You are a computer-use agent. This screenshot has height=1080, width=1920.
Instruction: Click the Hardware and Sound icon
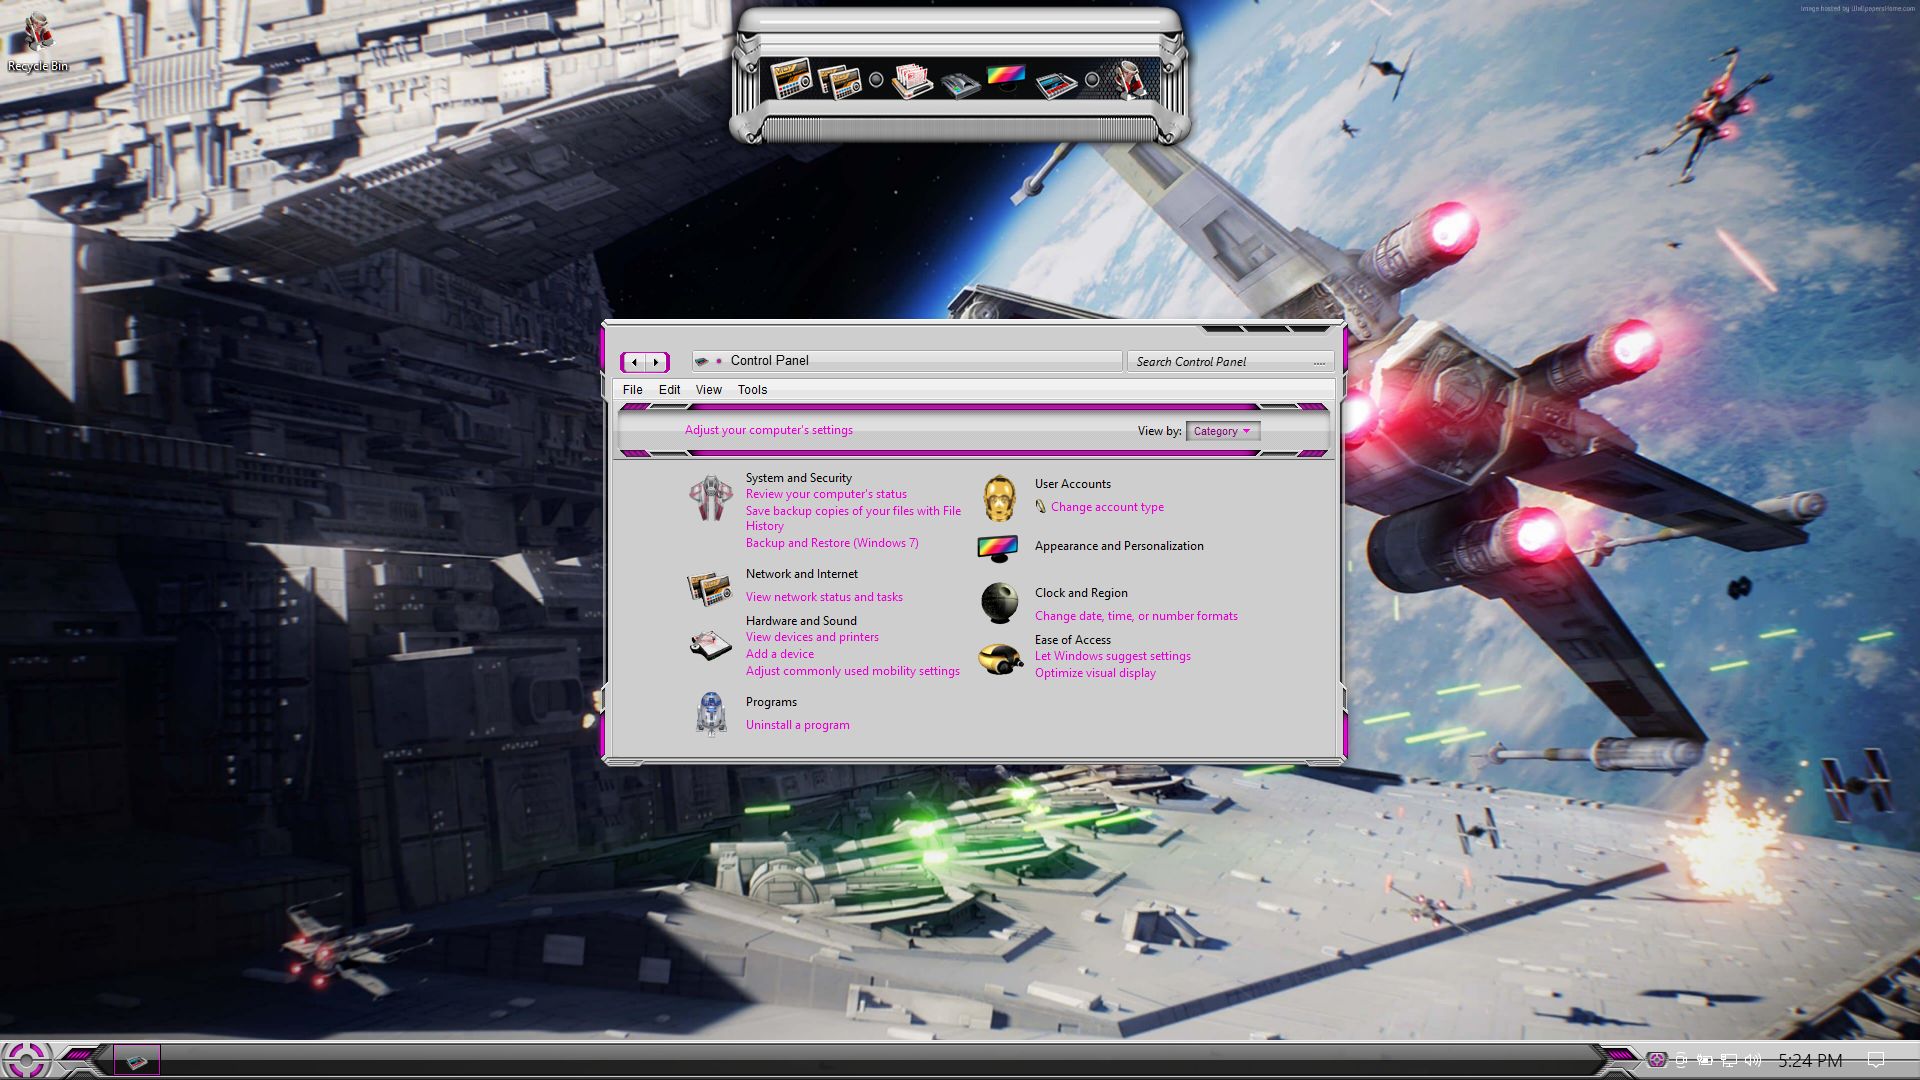711,645
